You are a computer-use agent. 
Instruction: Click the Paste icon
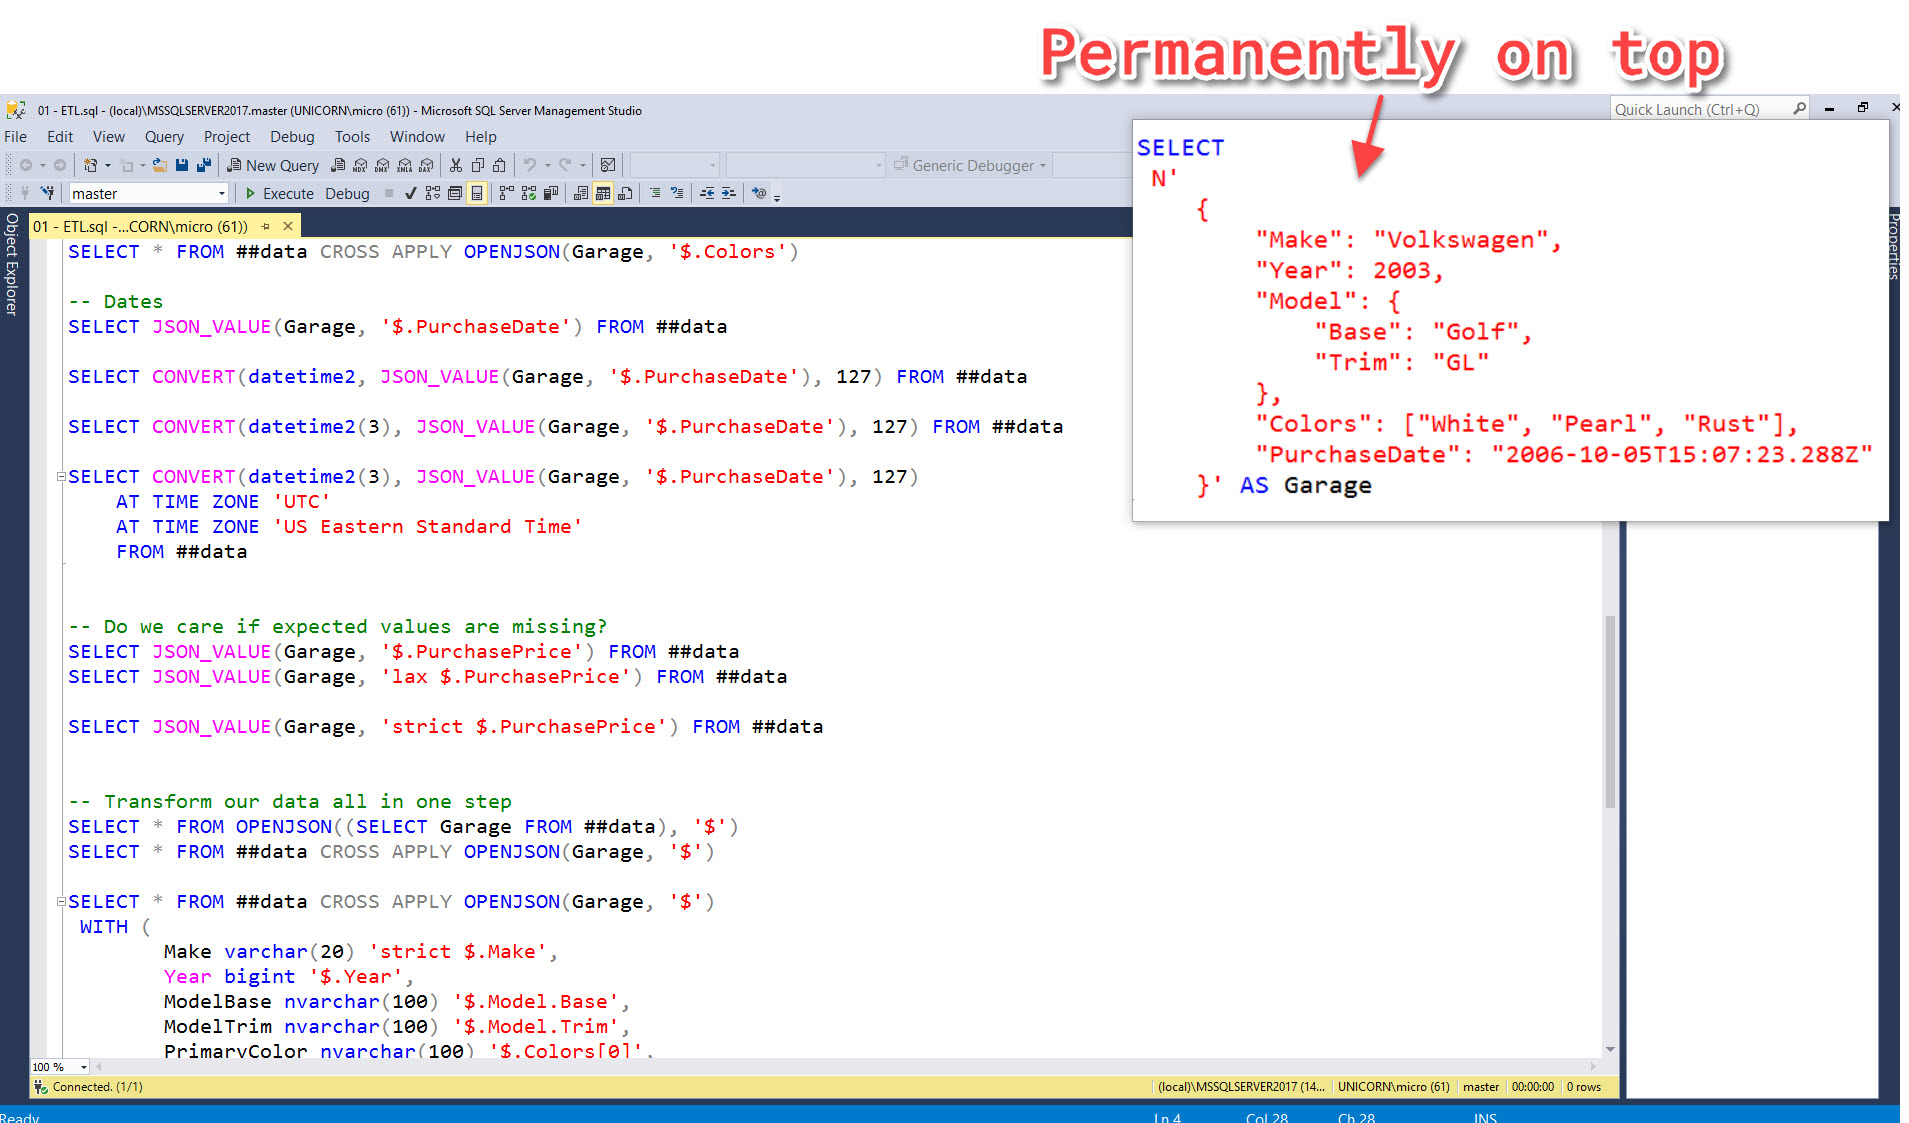point(499,165)
